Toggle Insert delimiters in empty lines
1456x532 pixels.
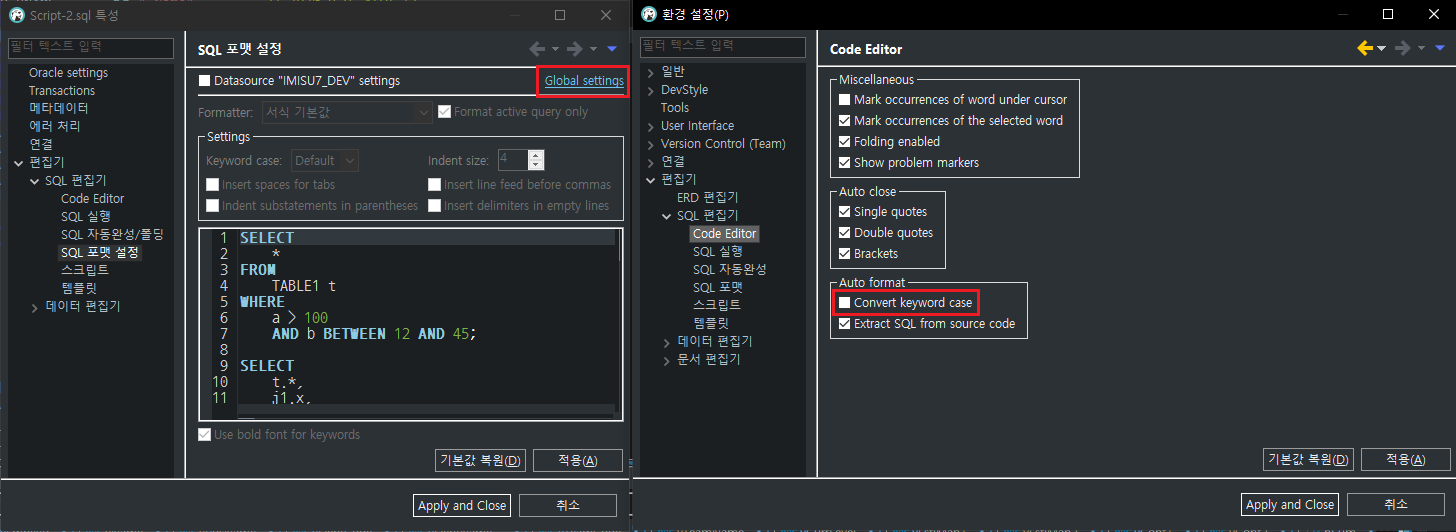(434, 206)
